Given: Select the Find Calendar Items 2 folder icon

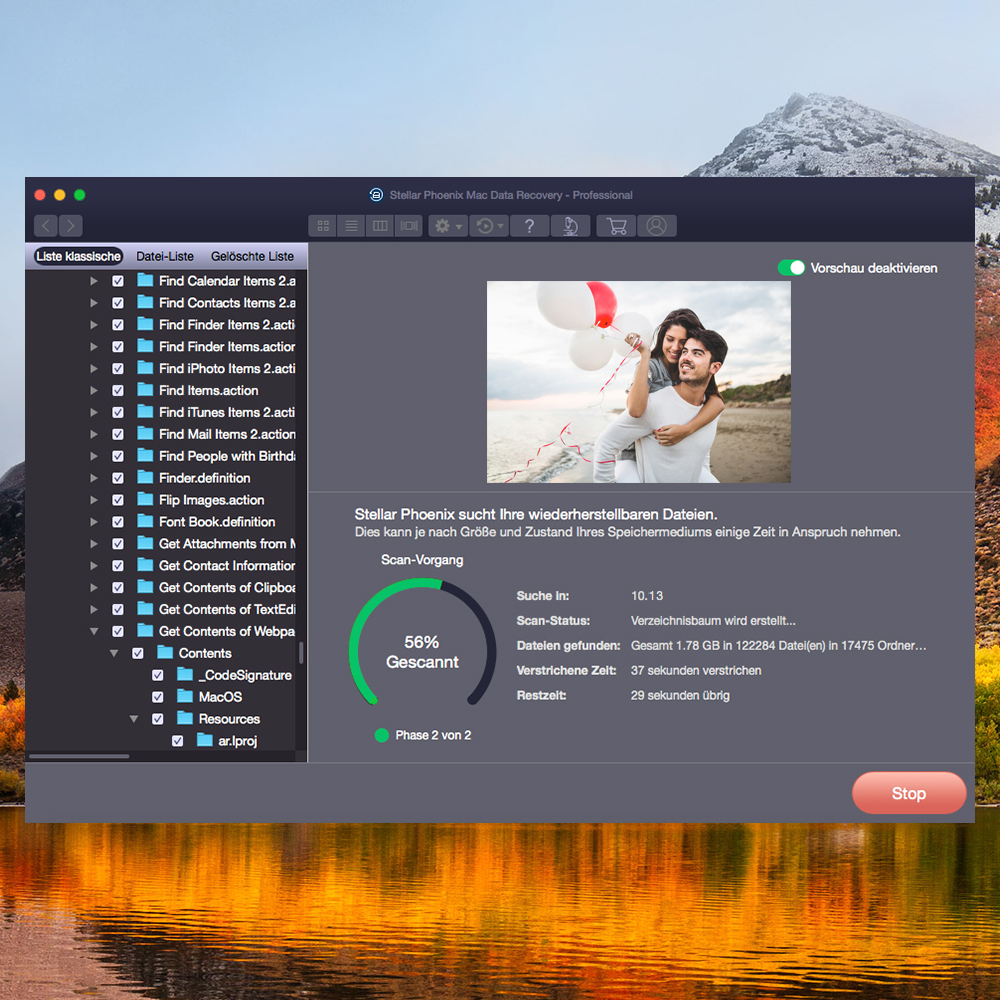Looking at the screenshot, I should click(x=145, y=281).
